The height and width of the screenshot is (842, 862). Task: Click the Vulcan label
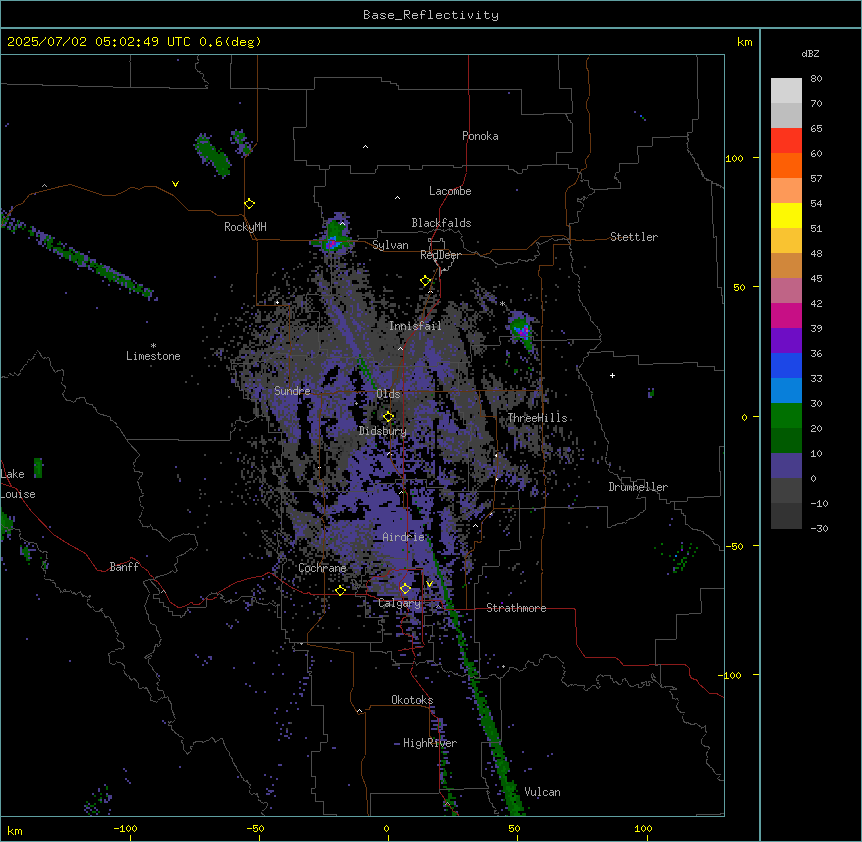543,792
